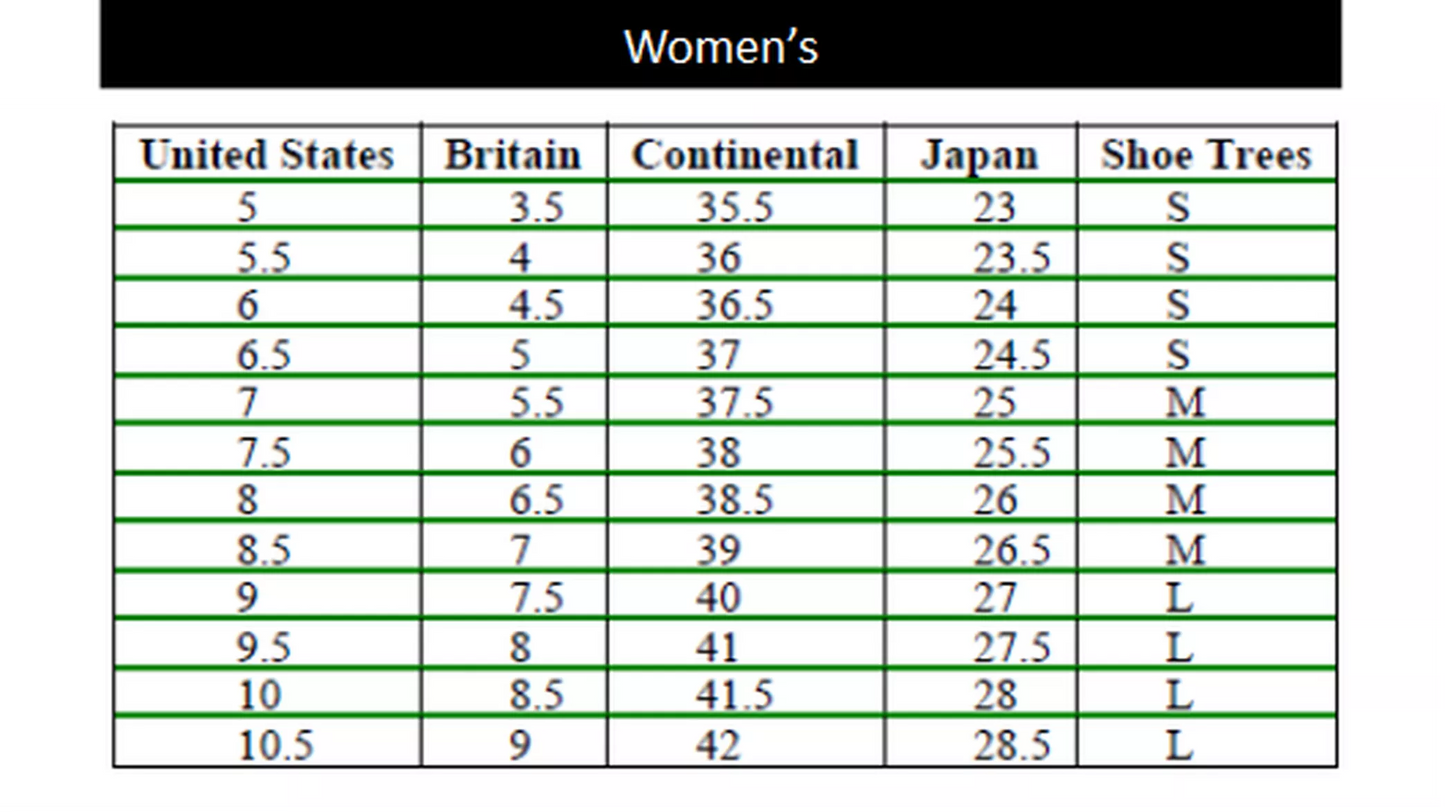Click the Japan column header

979,155
